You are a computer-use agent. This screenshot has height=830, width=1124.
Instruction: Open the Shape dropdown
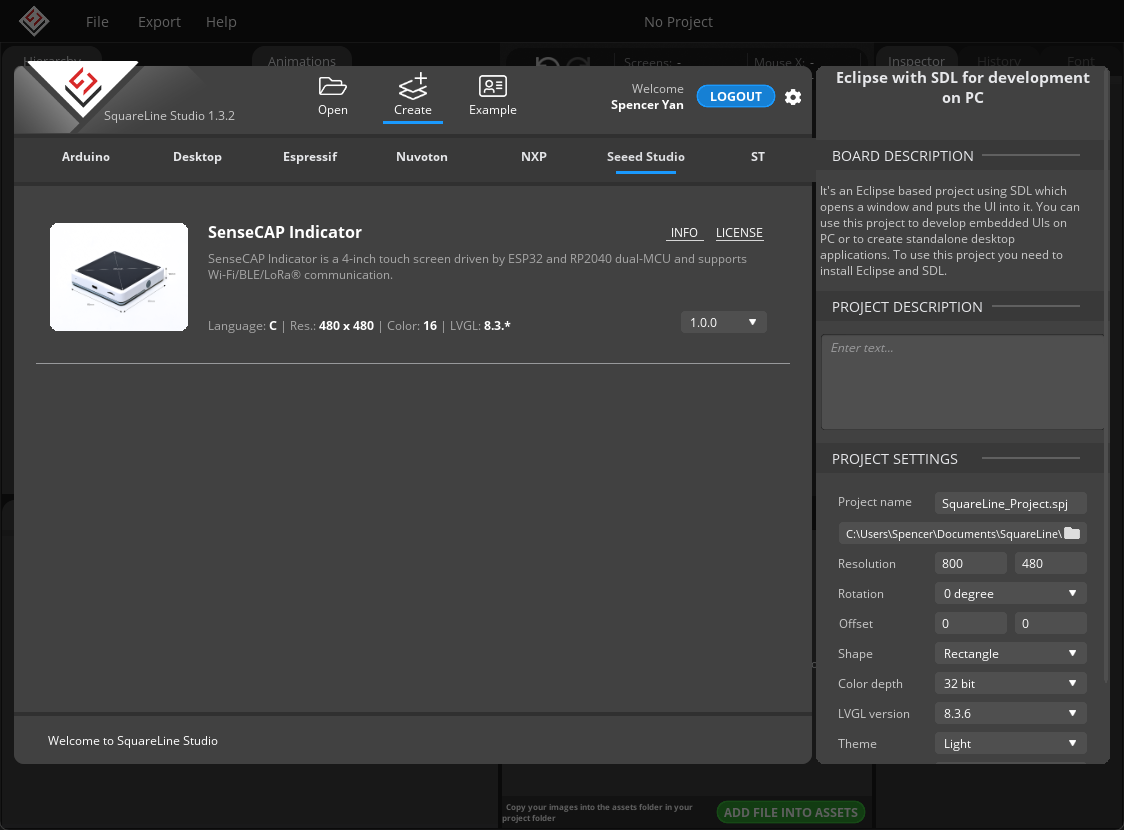(1010, 654)
